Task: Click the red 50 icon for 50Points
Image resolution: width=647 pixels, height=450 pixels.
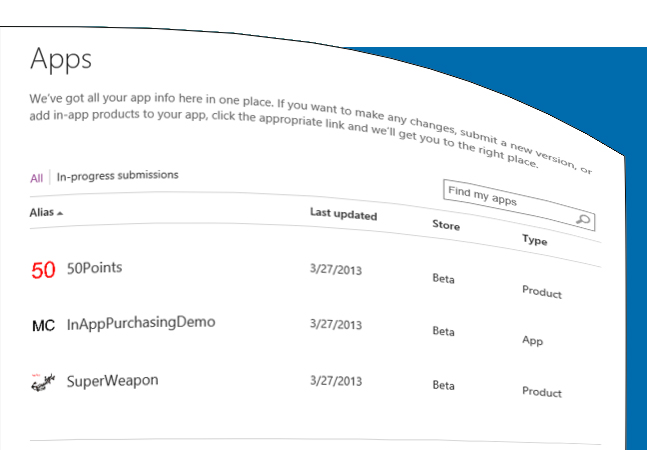Action: 43,270
